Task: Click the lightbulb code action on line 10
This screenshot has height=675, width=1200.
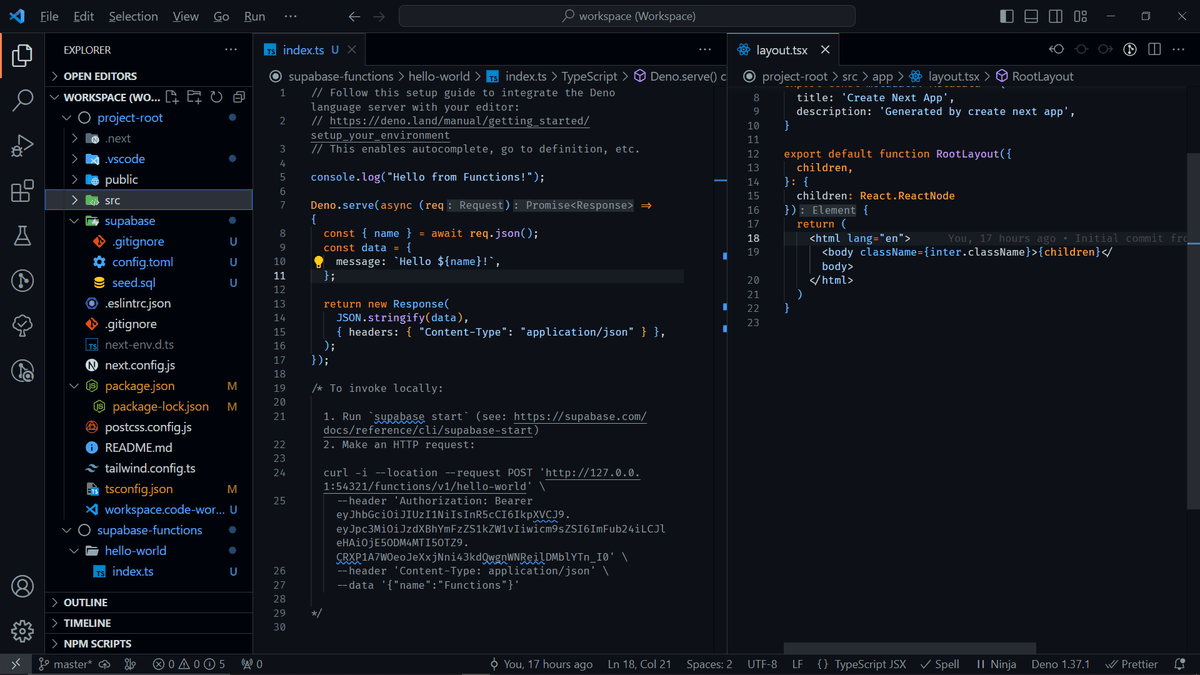Action: click(x=318, y=262)
